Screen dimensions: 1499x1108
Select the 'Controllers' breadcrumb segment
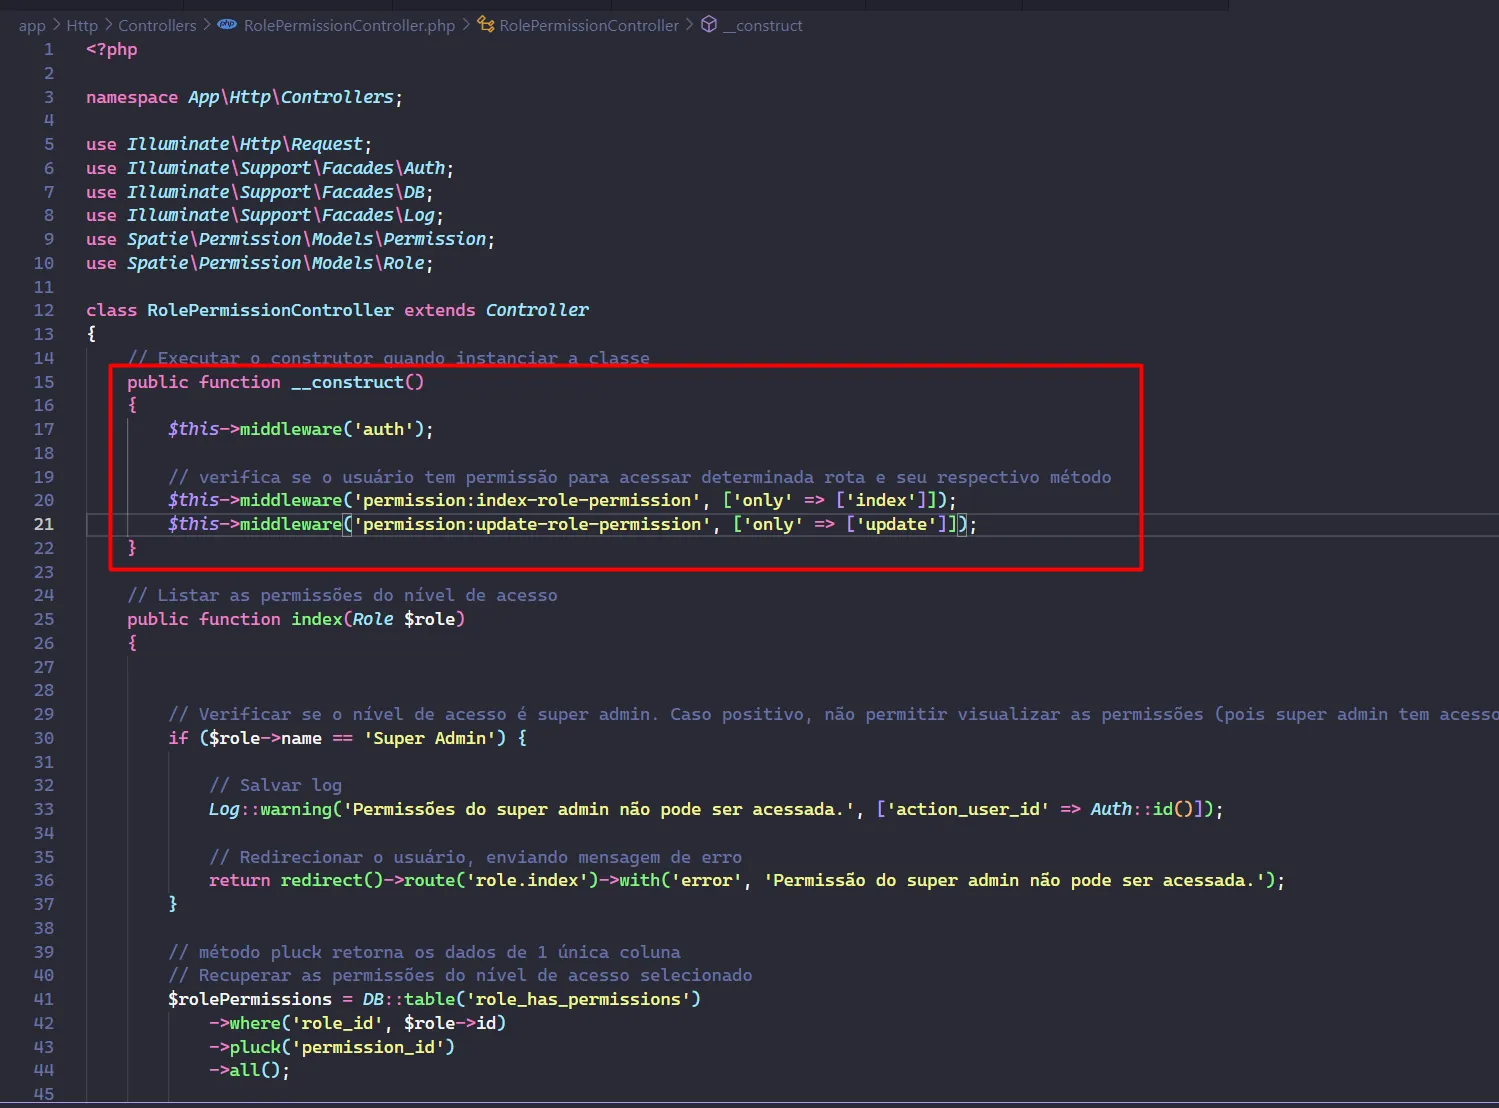(x=157, y=26)
